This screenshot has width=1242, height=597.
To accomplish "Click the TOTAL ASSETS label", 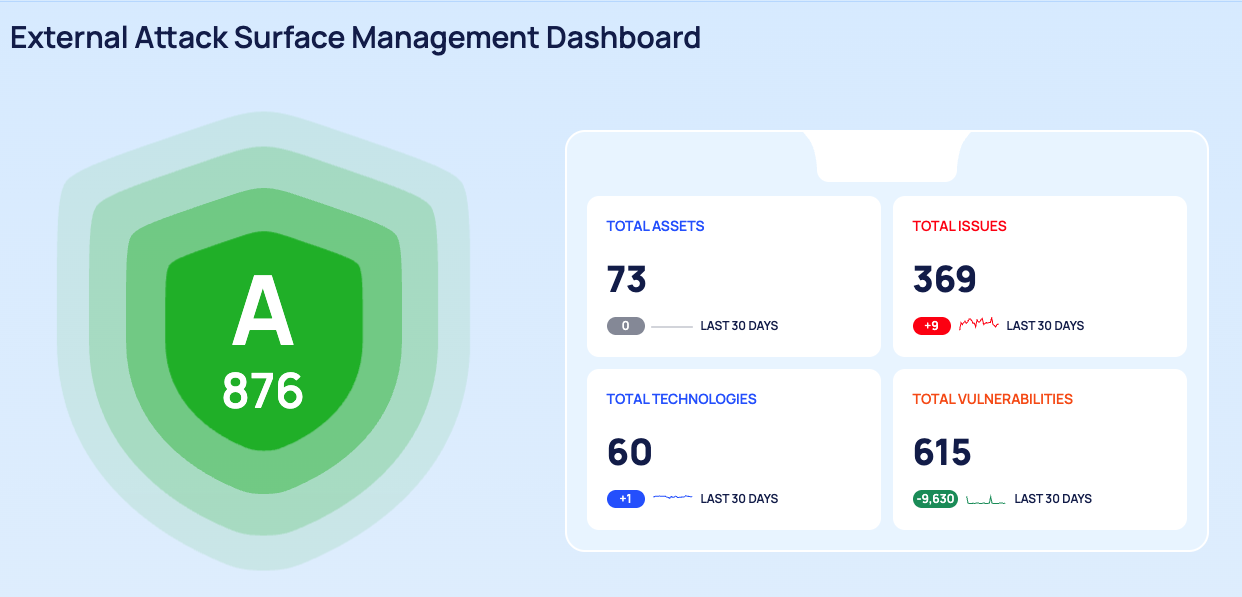I will [656, 226].
